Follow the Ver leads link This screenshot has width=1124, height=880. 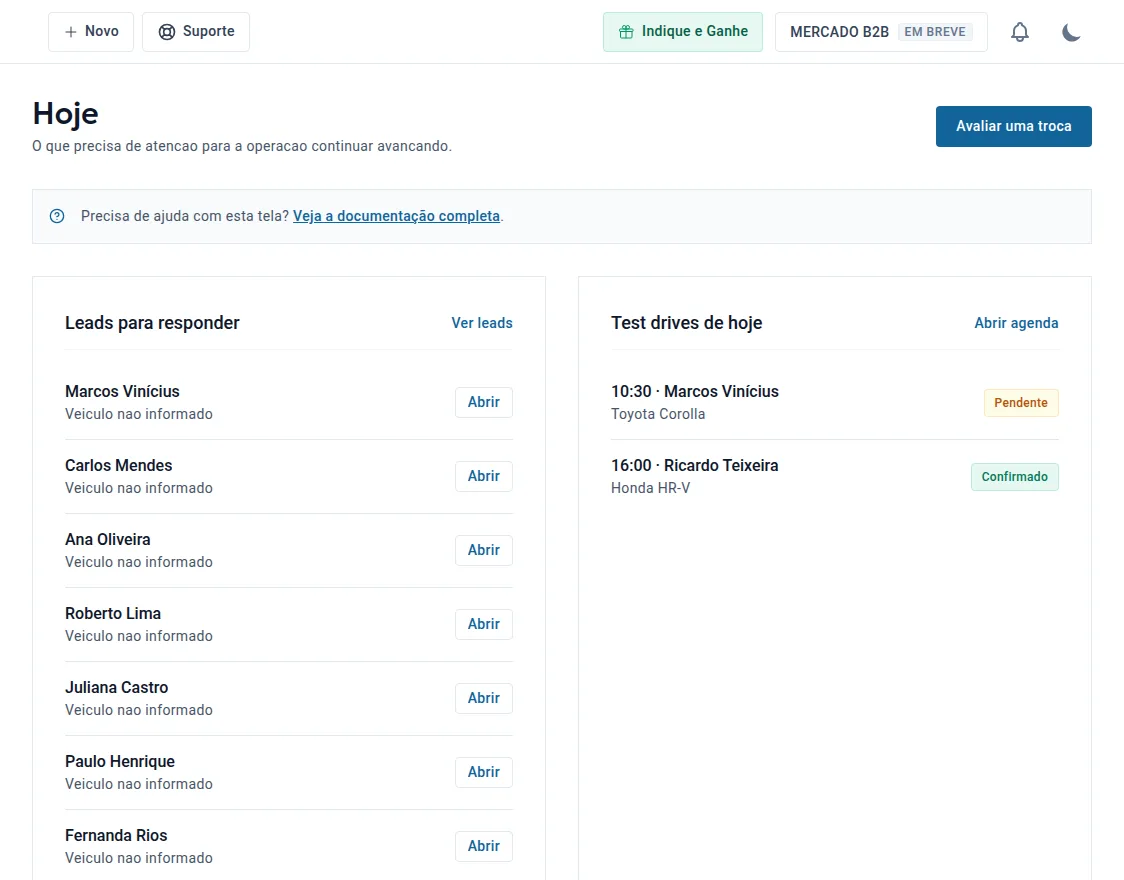pos(482,323)
